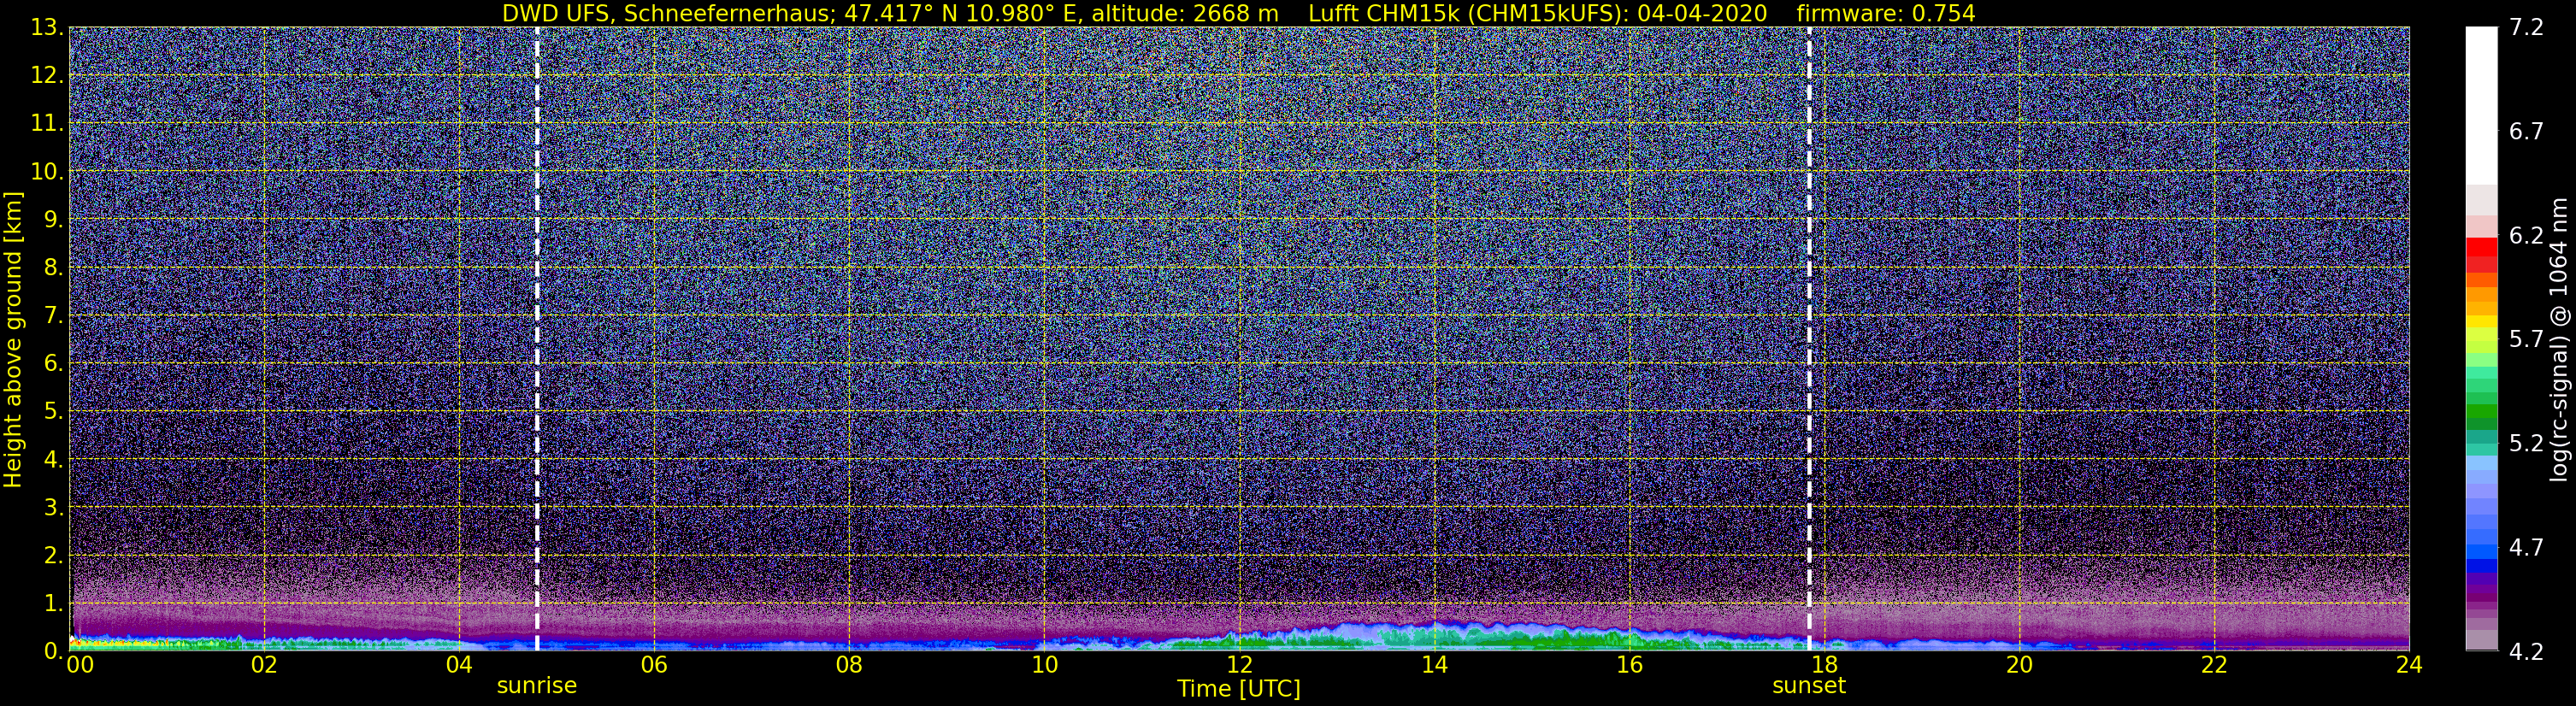Click the 7.2 colorbar tick value
The image size is (2576, 706).
click(x=2526, y=28)
